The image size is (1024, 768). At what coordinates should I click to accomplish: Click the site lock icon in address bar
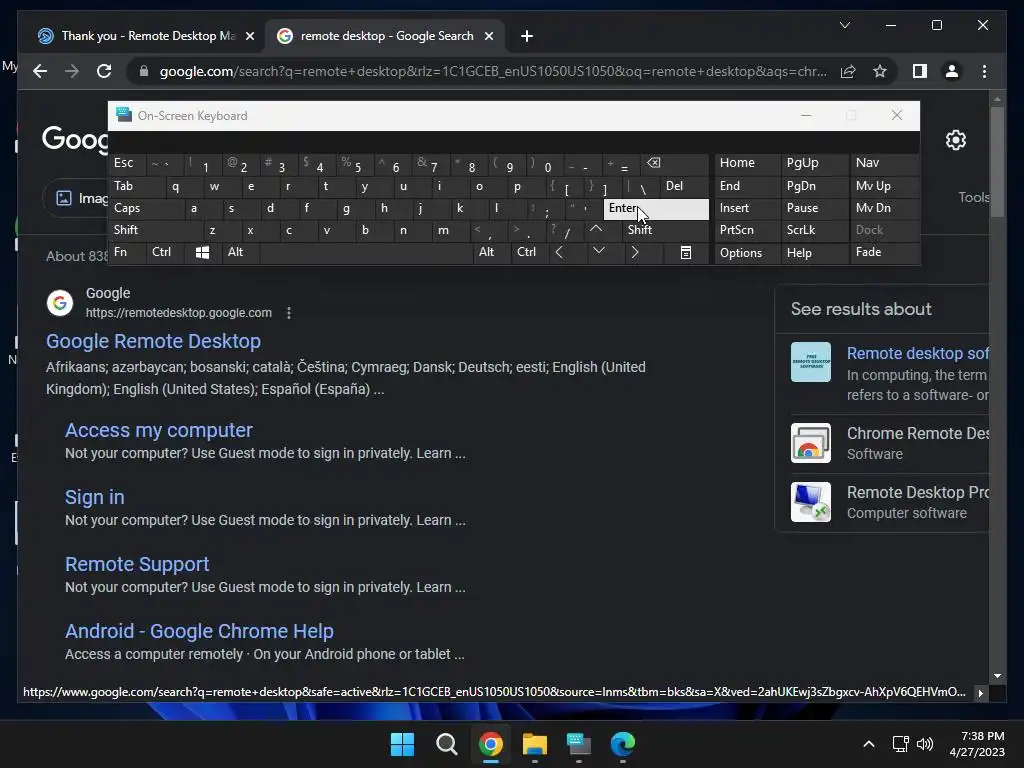coord(144,71)
